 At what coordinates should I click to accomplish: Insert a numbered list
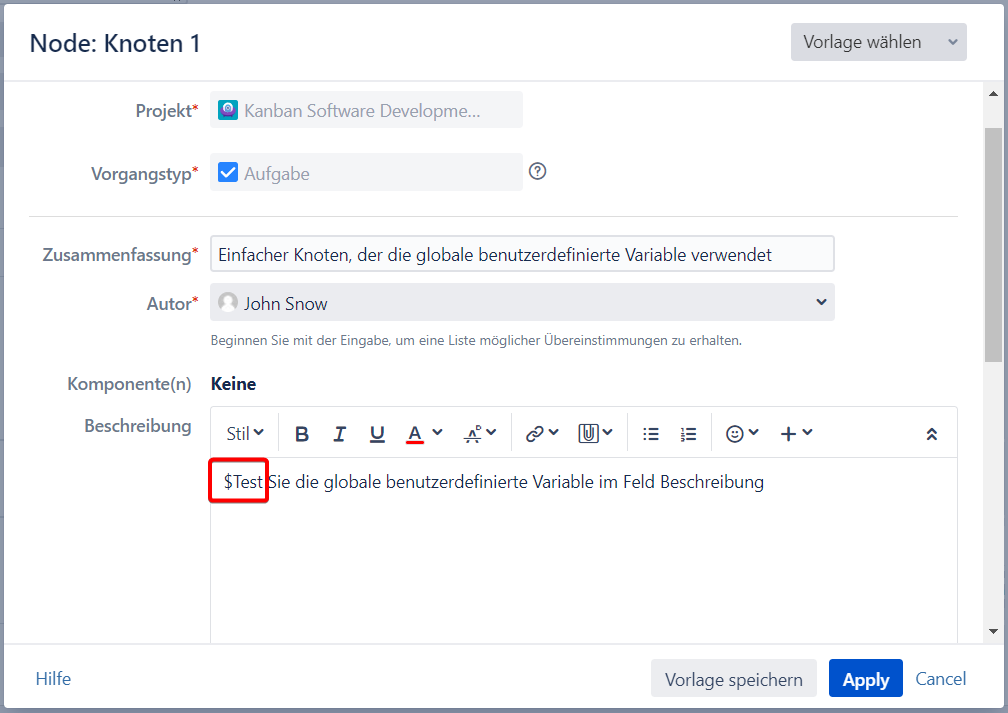click(688, 434)
